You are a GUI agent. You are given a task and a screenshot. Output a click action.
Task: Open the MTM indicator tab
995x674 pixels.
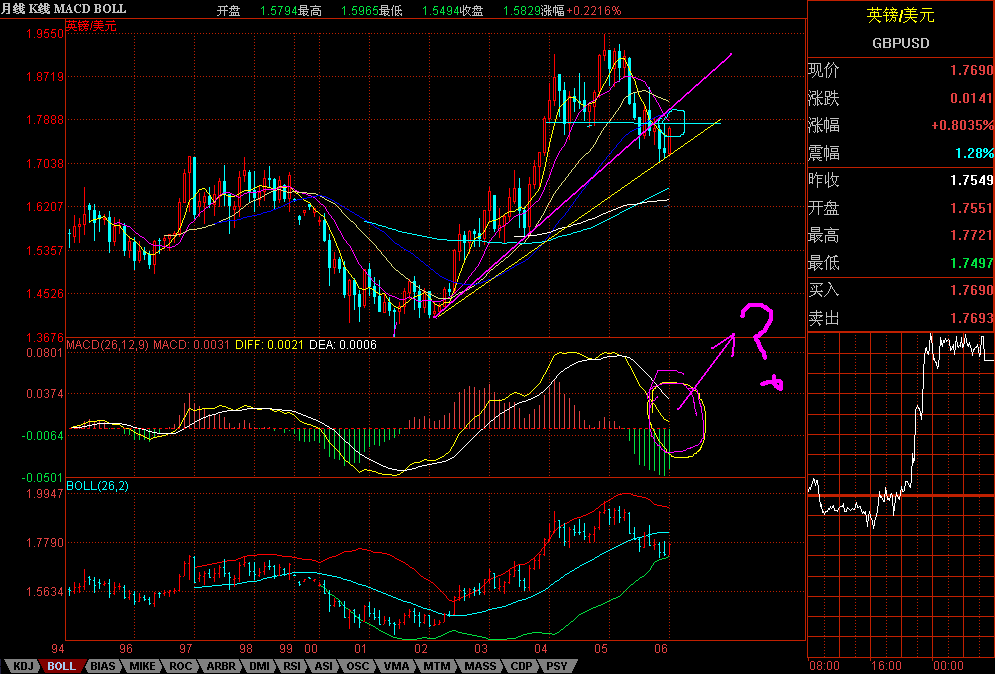pyautogui.click(x=437, y=666)
